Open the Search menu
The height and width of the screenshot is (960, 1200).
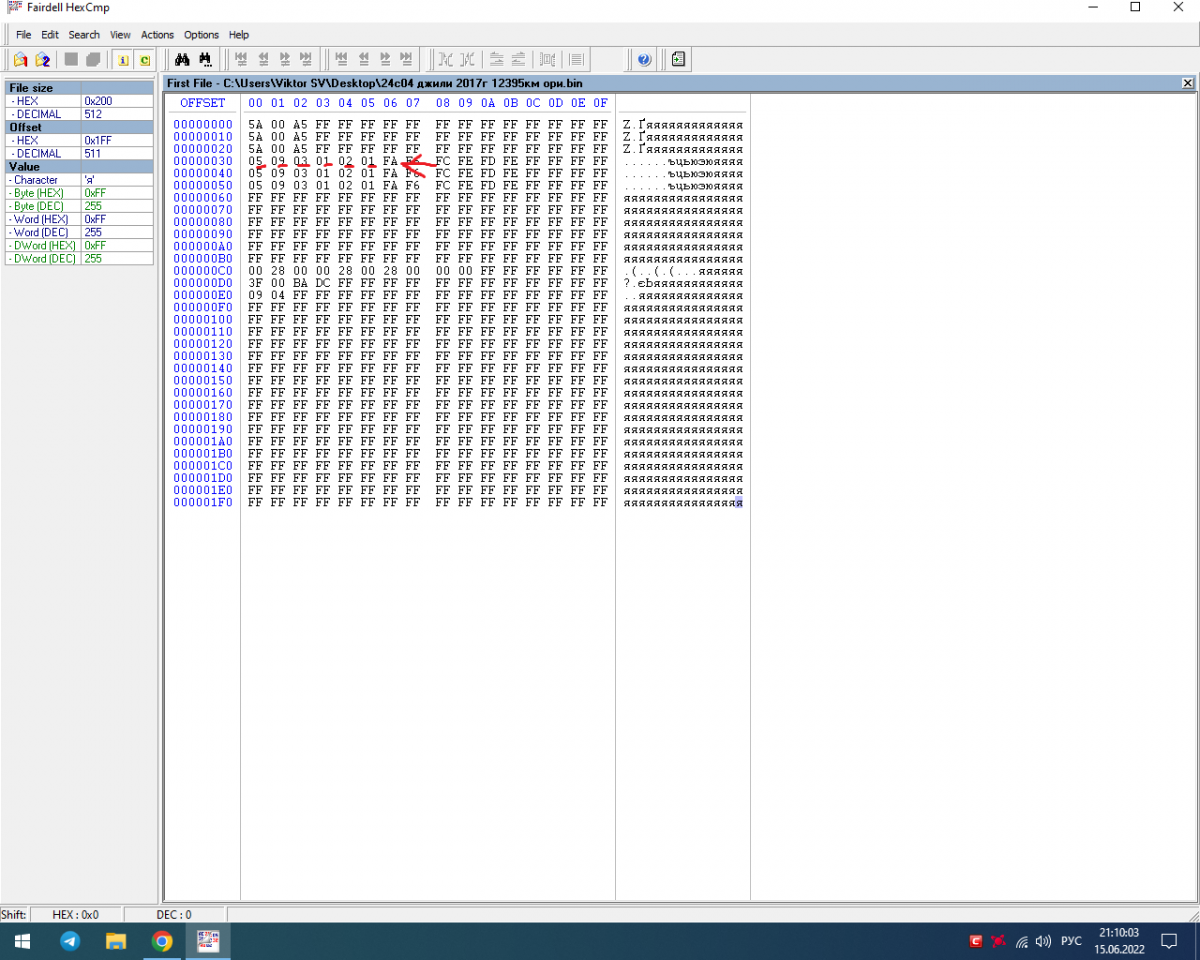[x=84, y=35]
